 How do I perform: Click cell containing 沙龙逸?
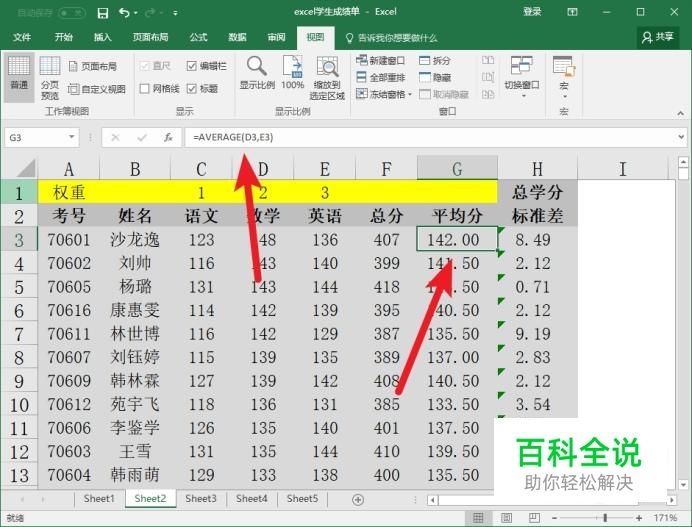(135, 240)
